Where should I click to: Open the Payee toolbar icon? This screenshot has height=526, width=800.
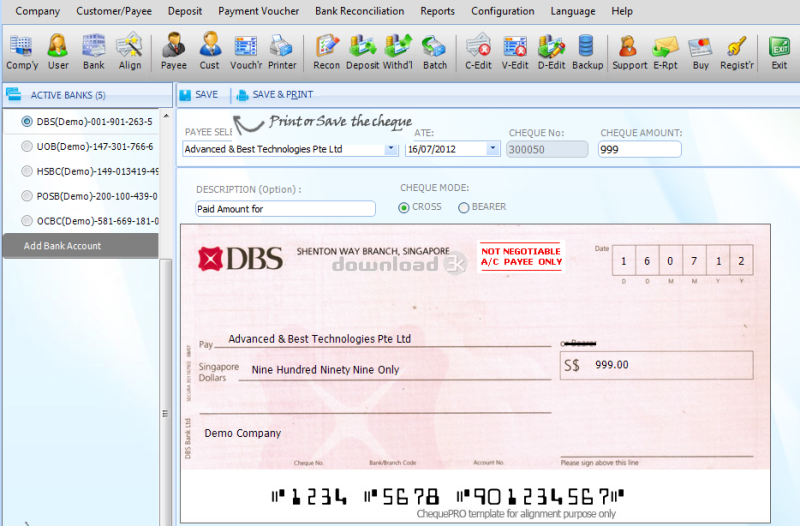point(174,51)
